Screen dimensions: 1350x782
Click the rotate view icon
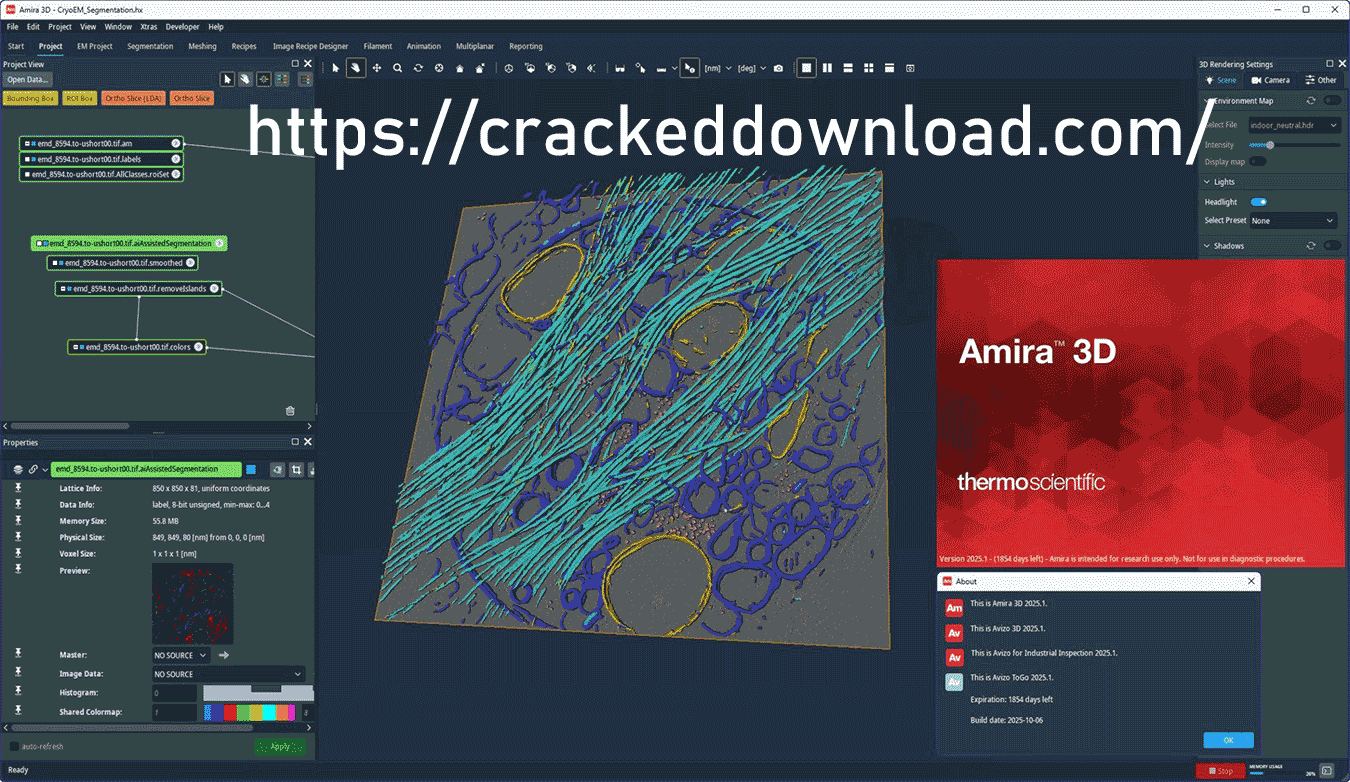[418, 68]
